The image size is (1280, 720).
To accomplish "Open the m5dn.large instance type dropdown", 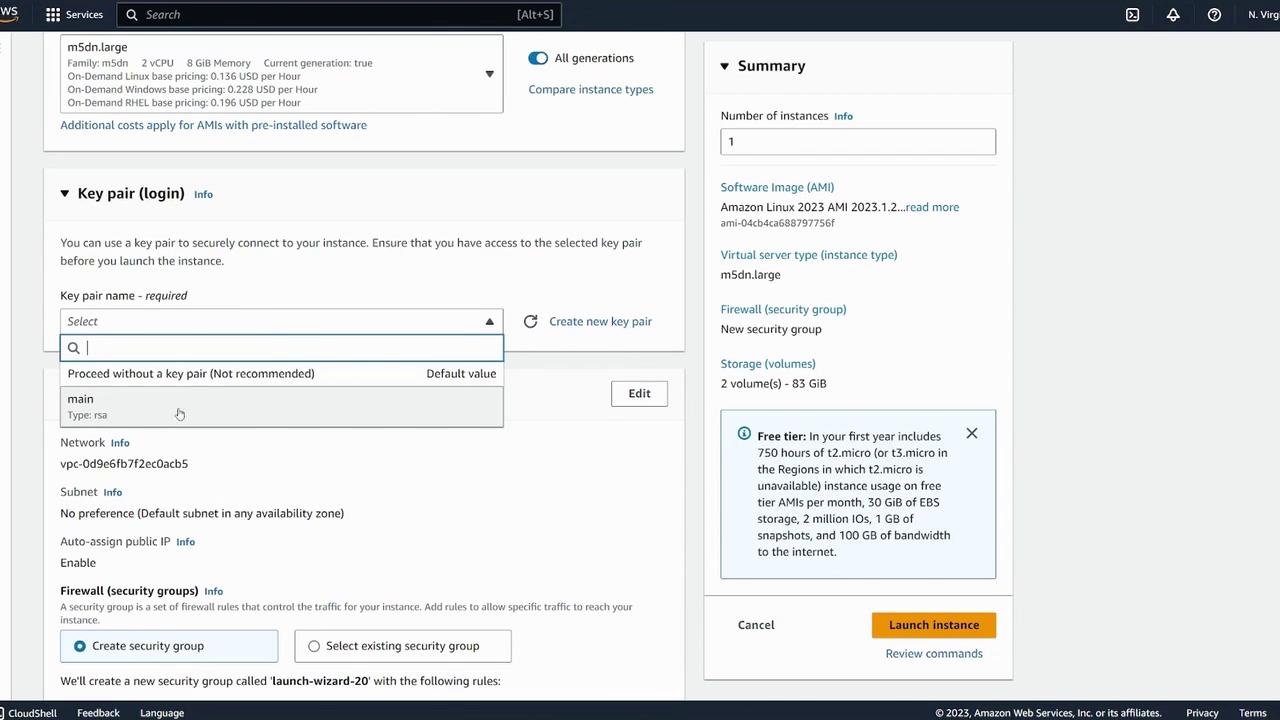I will point(489,74).
